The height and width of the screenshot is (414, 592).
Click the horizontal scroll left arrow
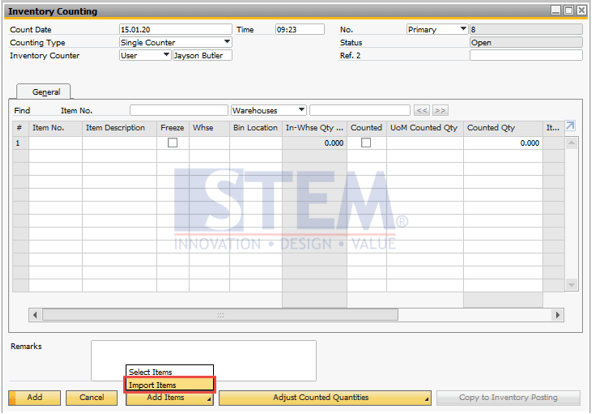(x=35, y=315)
